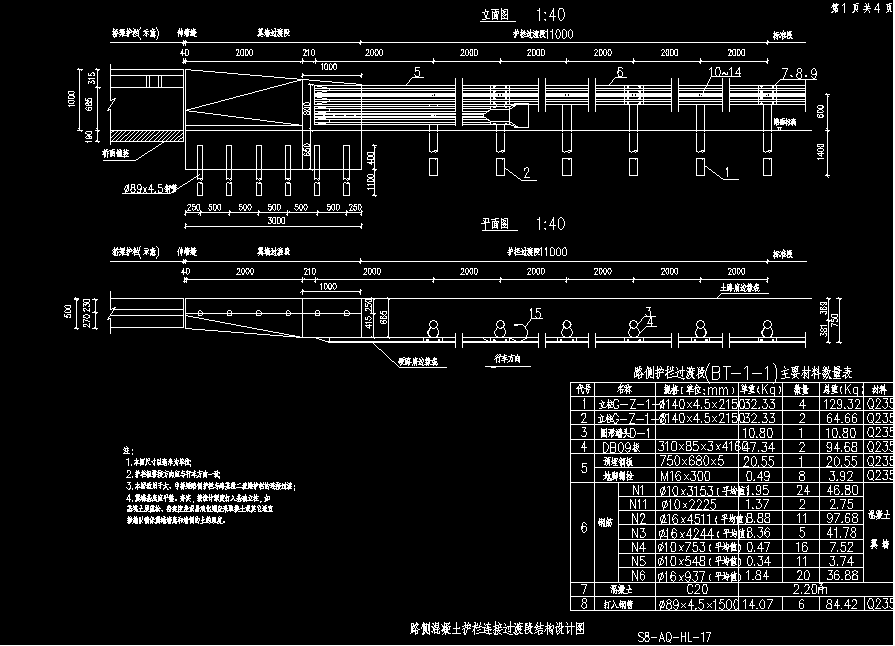Click the page number text in top-right corner
895x646 pixels.
click(860, 7)
